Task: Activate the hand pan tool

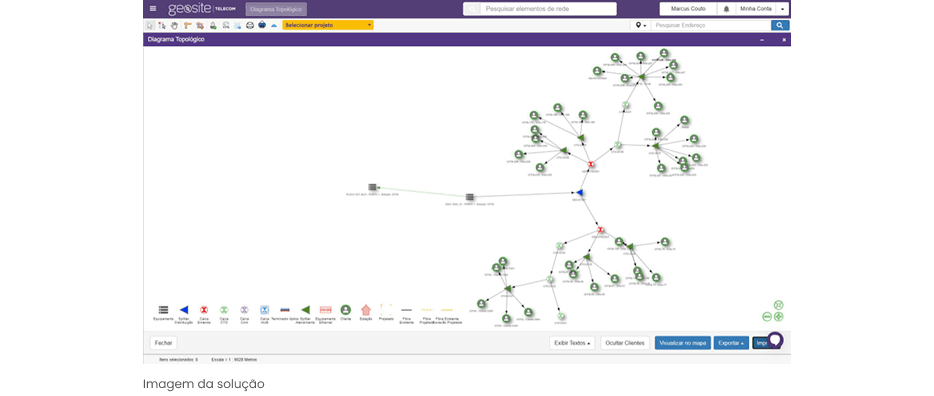Action: coord(175,26)
